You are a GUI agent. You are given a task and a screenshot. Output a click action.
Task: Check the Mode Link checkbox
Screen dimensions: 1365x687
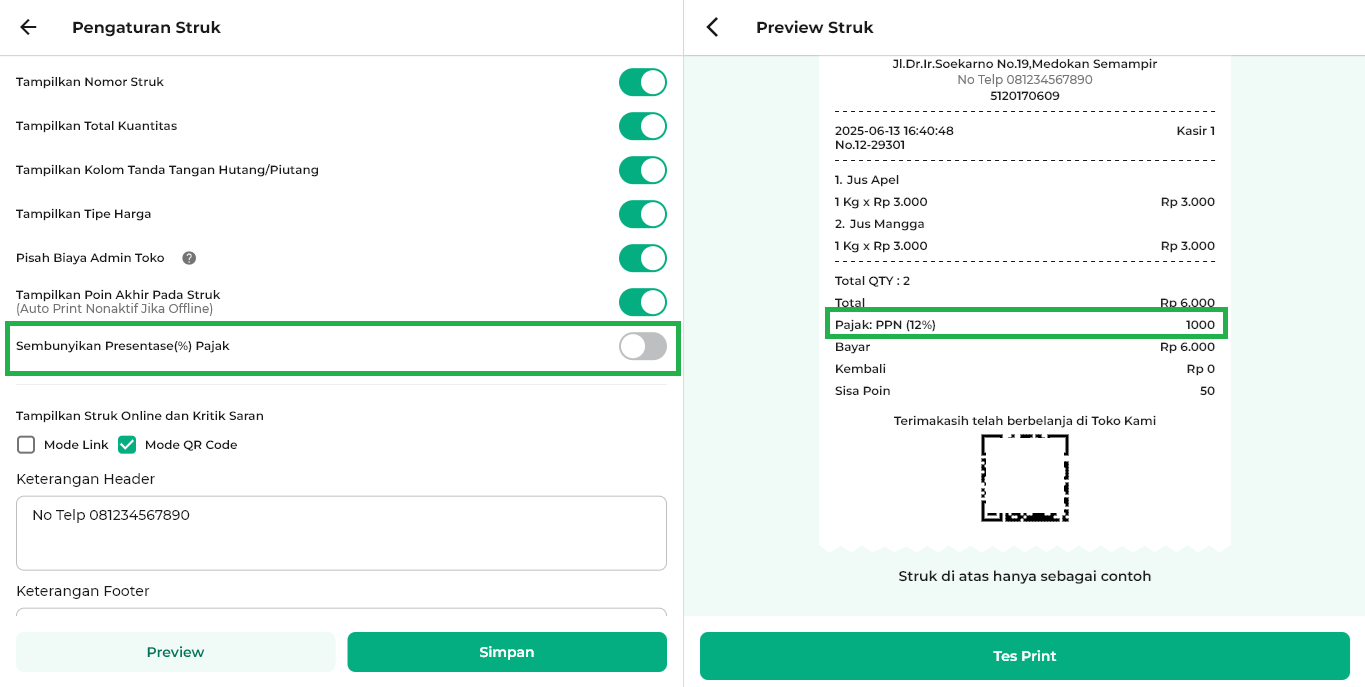click(x=26, y=445)
